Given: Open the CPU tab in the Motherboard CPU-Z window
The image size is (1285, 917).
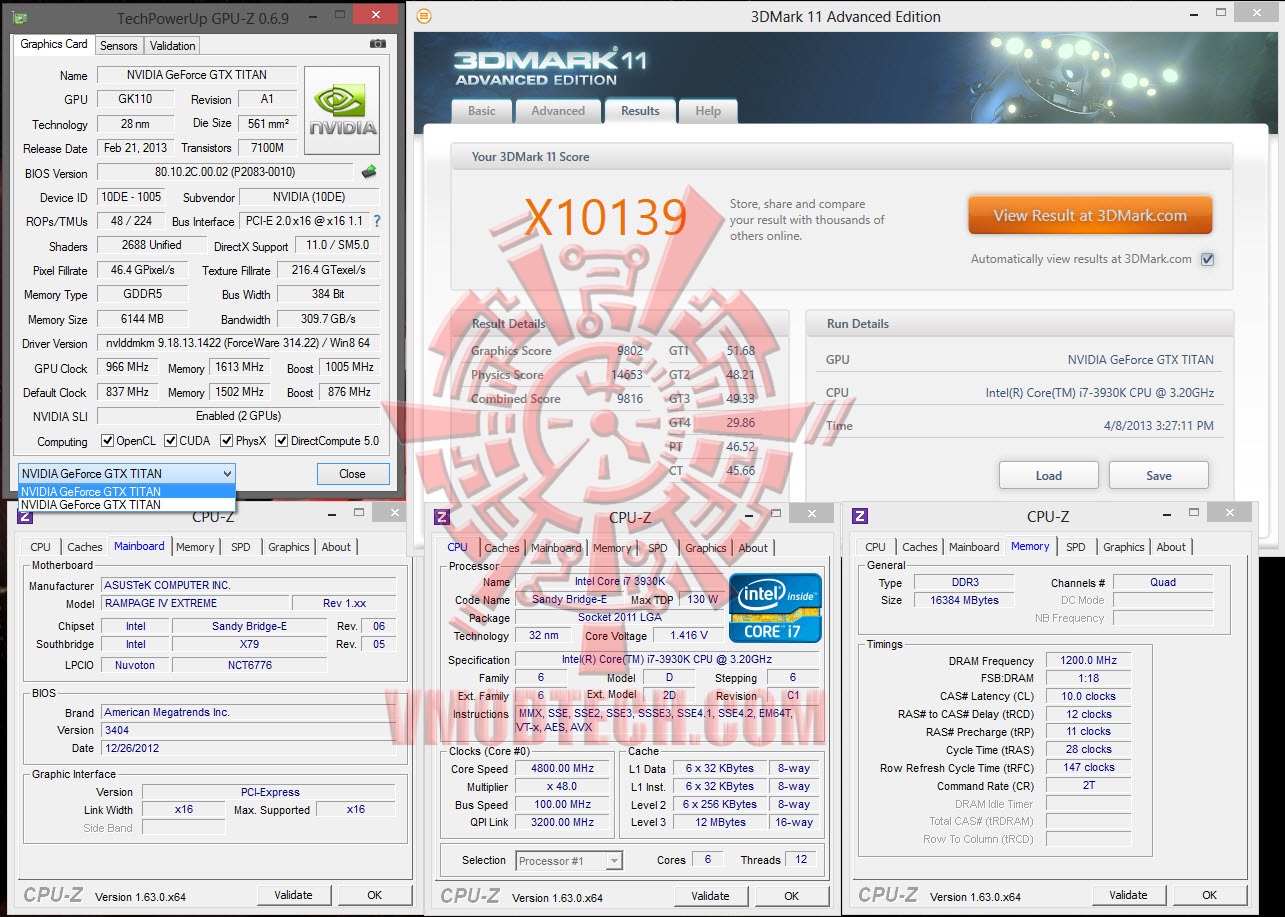Looking at the screenshot, I should (40, 547).
